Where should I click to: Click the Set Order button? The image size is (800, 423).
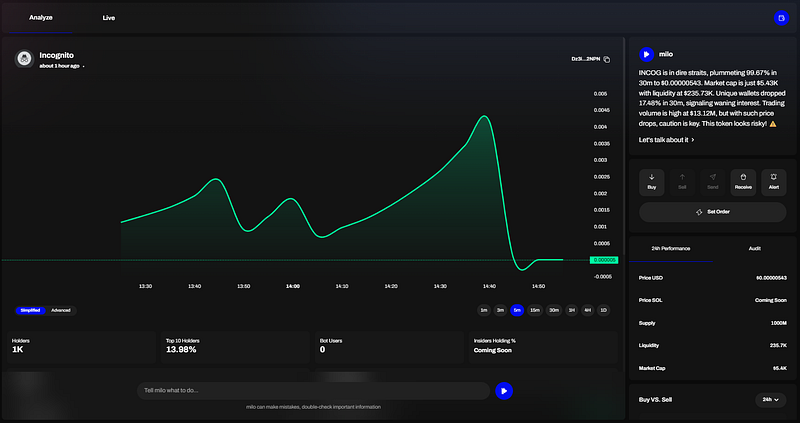tap(713, 212)
